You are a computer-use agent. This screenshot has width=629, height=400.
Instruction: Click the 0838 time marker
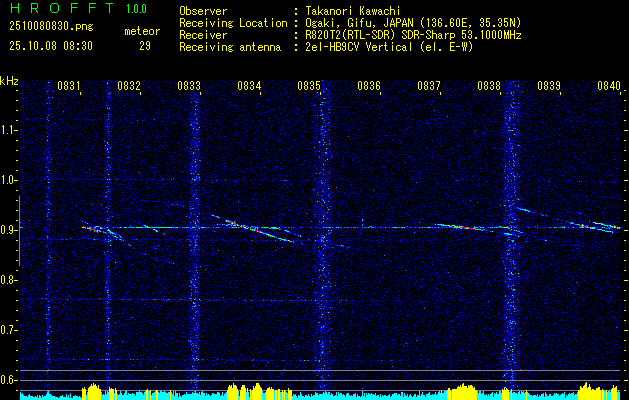coord(489,86)
